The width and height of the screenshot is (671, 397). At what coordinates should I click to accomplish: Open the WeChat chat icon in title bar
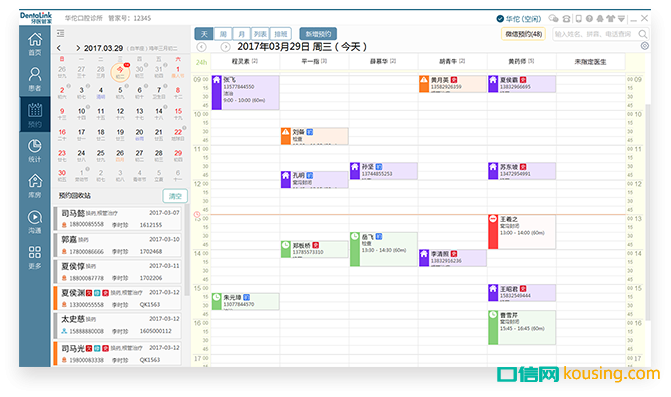tap(553, 18)
